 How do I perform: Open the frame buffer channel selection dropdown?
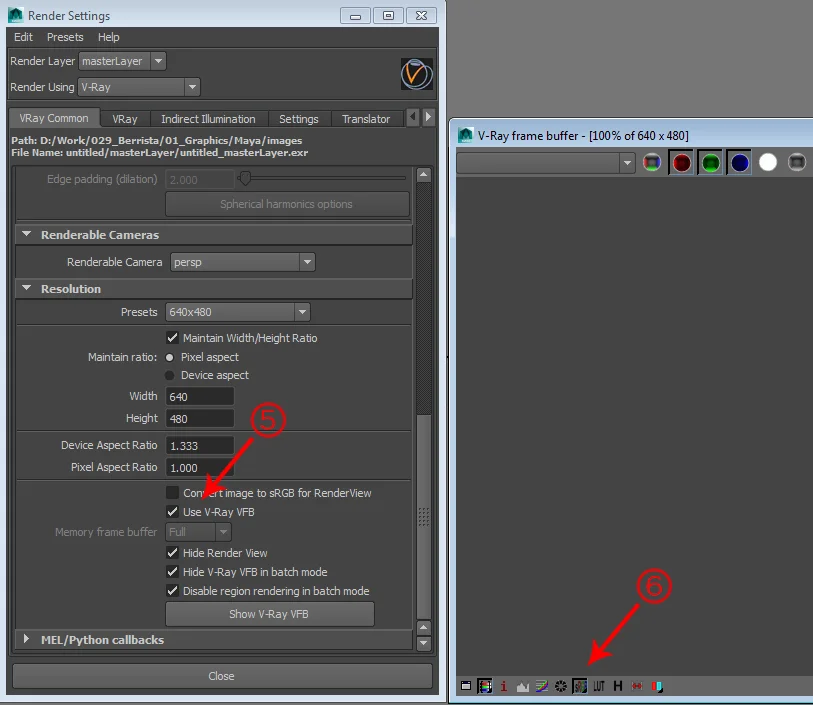[x=546, y=163]
